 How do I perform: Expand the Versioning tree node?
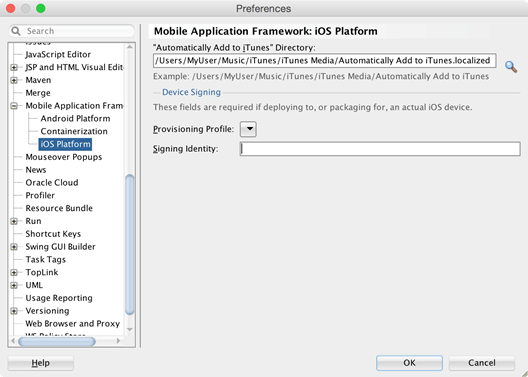14,311
